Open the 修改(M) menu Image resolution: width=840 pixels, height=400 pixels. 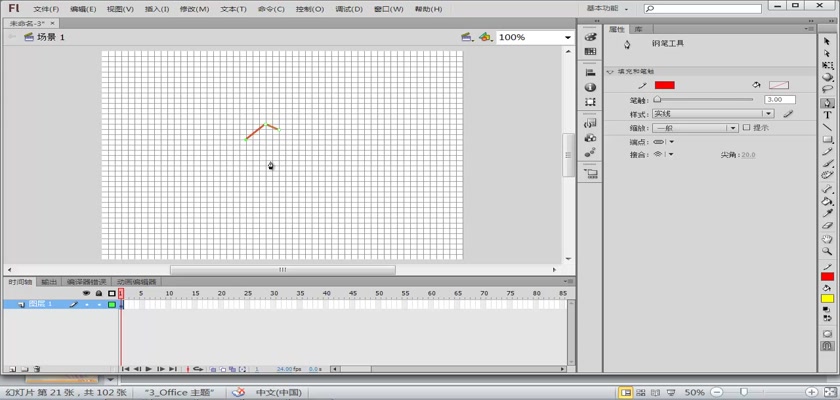[x=194, y=9]
